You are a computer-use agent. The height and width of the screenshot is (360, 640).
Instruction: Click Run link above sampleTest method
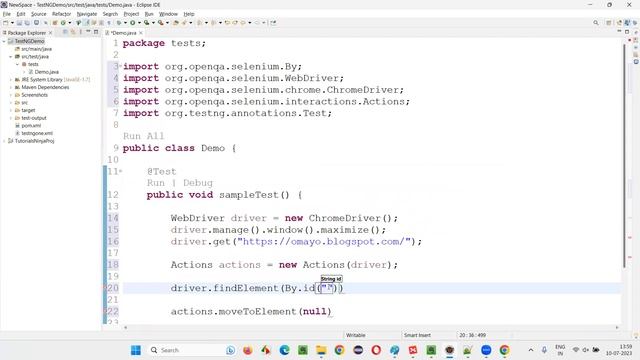coord(156,183)
